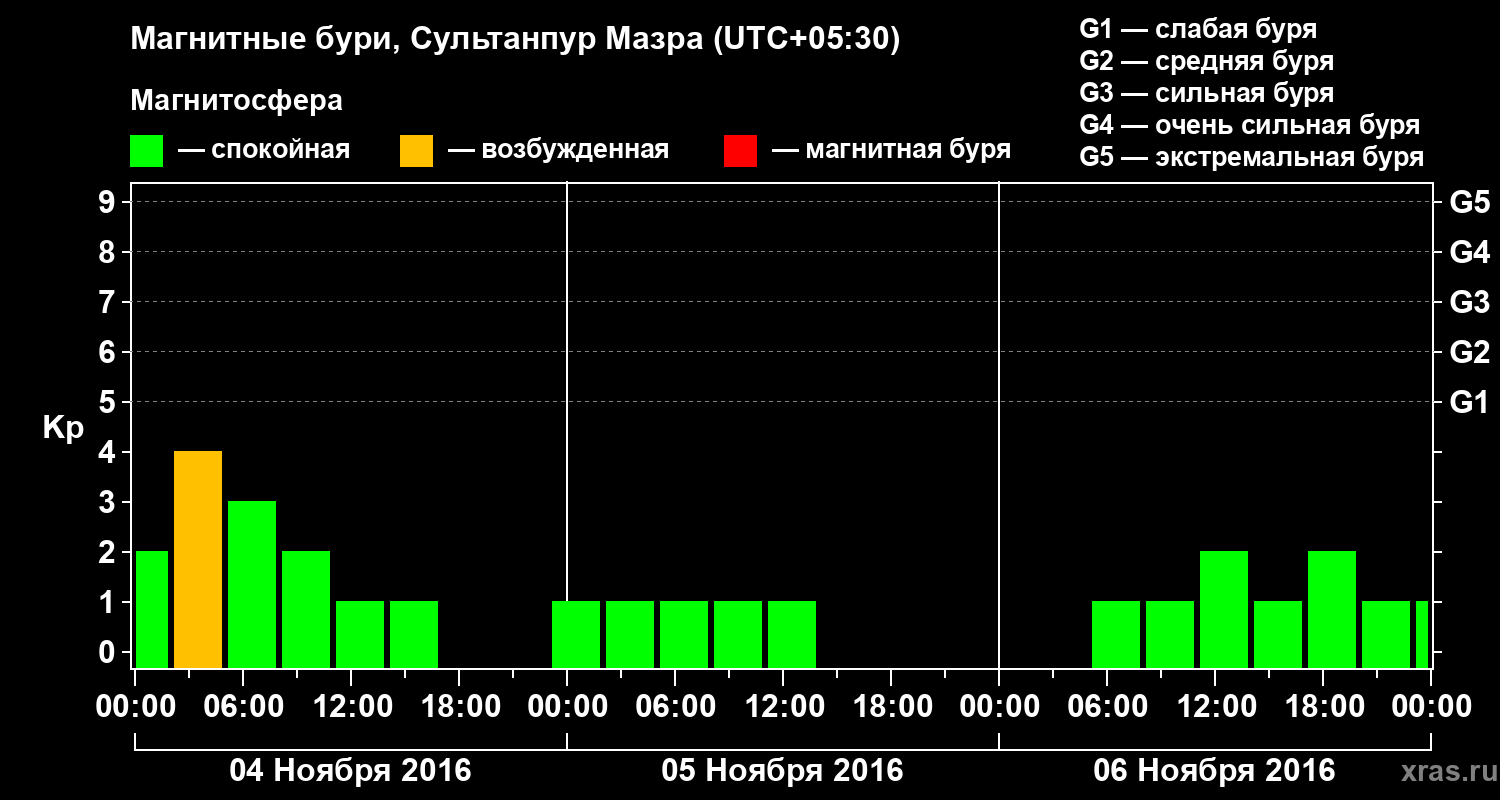Click the '— возбужденная' legend label

coord(558,151)
